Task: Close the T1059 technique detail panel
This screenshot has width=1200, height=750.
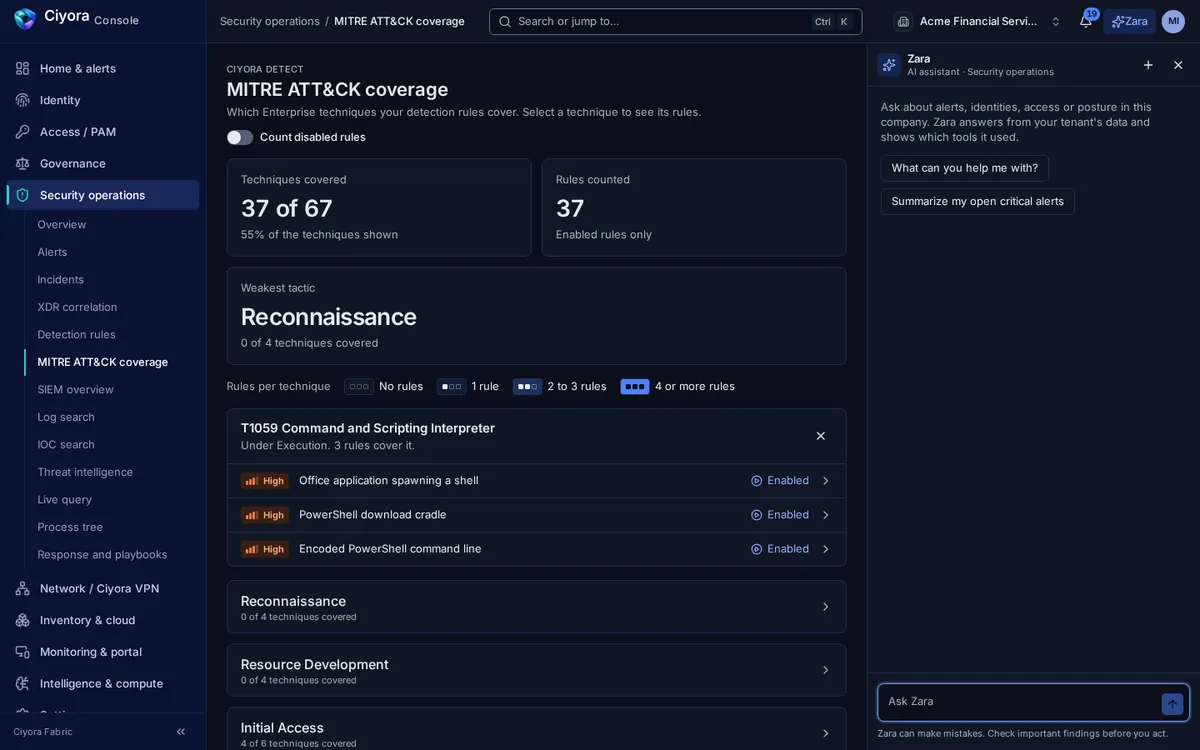Action: tap(821, 436)
